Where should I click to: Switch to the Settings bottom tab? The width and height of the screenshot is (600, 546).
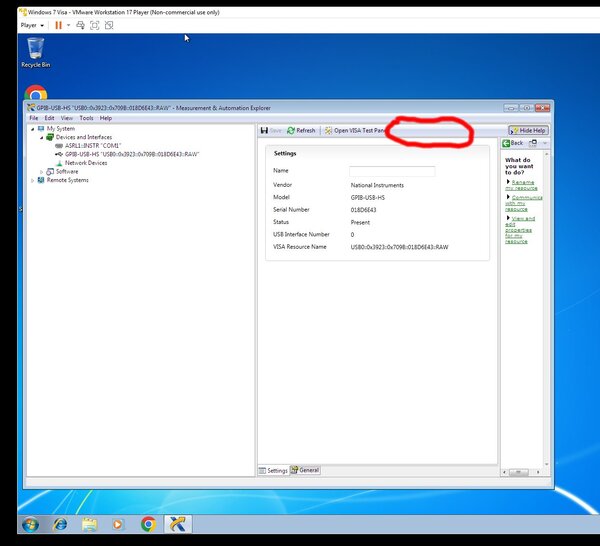pos(273,470)
